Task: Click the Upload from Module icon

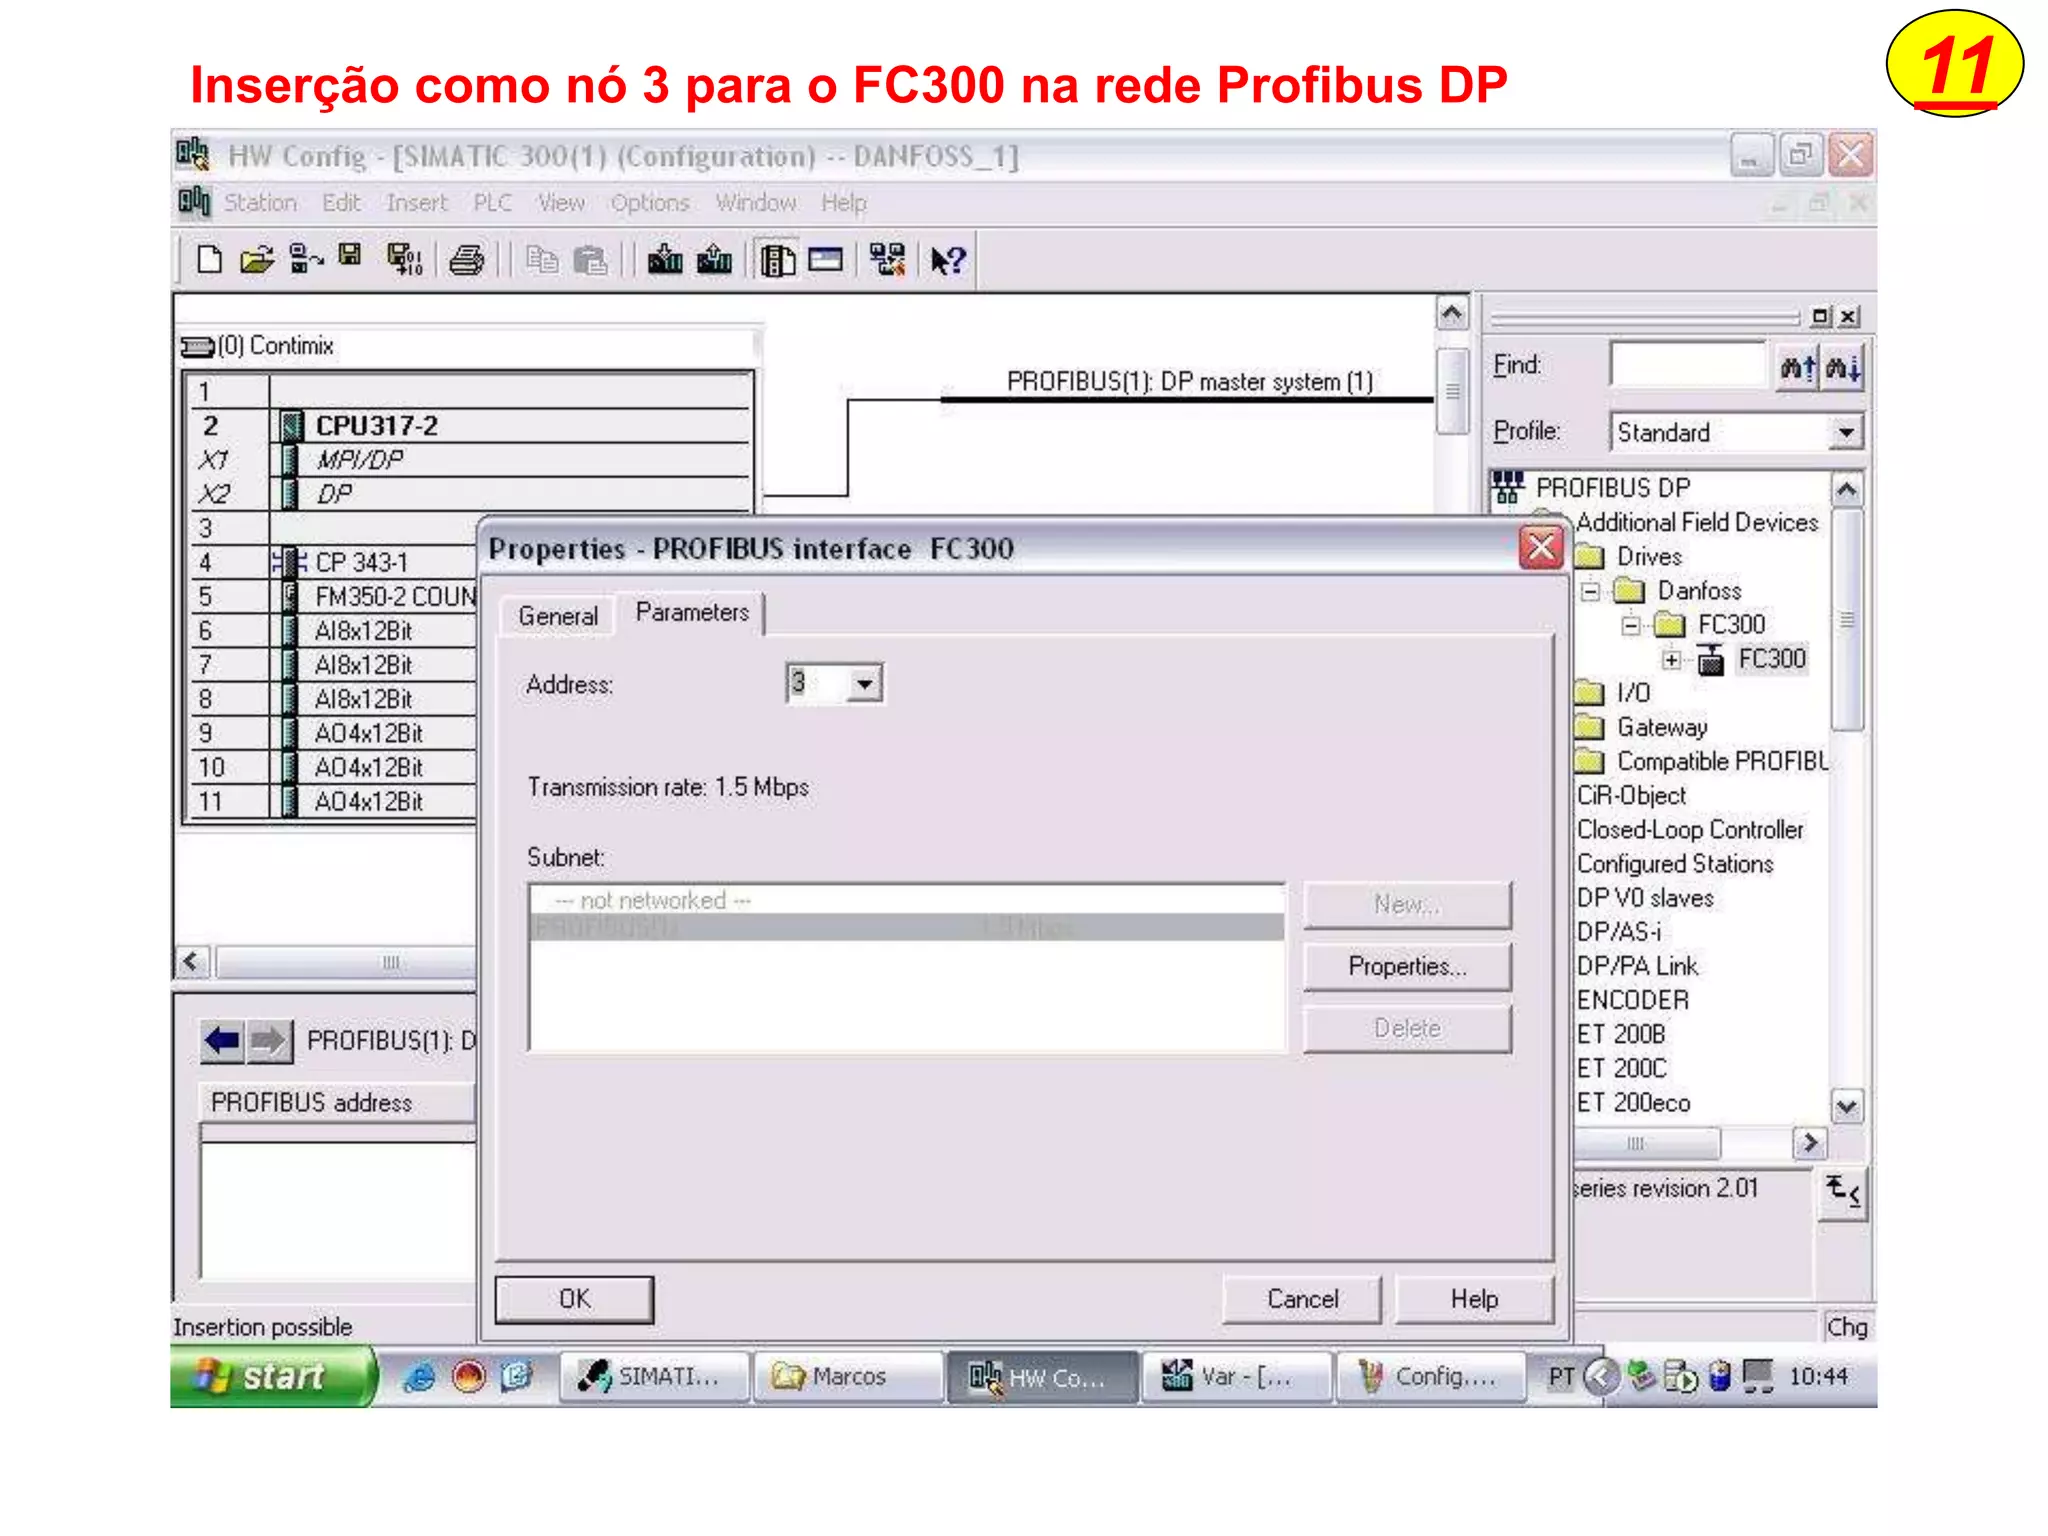Action: [x=714, y=260]
